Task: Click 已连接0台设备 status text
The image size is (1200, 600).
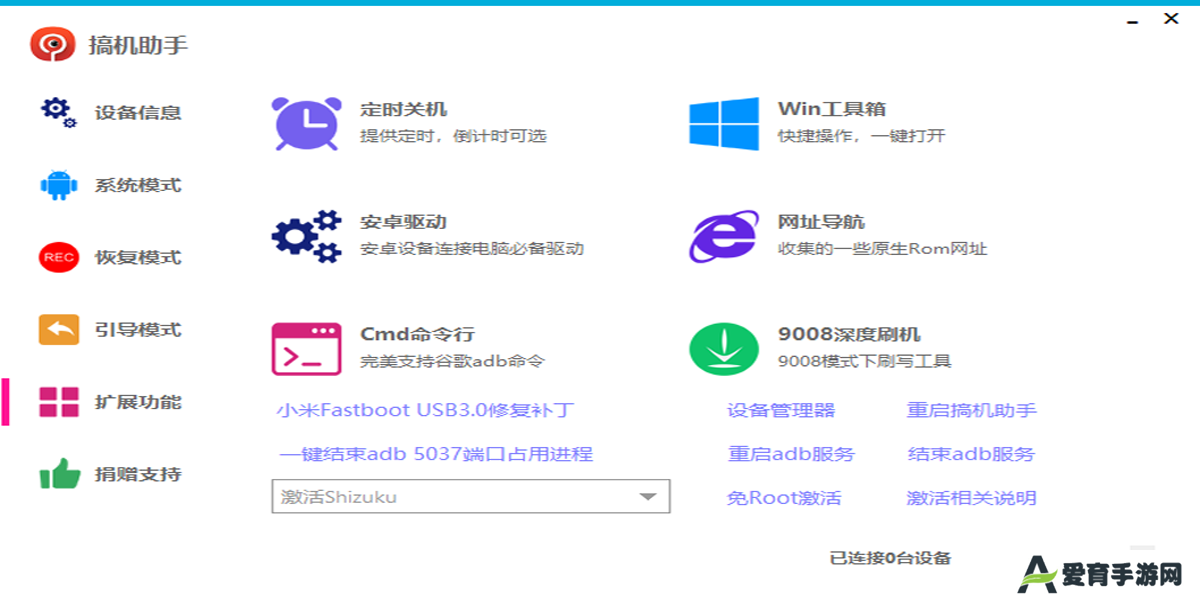Action: click(x=890, y=558)
